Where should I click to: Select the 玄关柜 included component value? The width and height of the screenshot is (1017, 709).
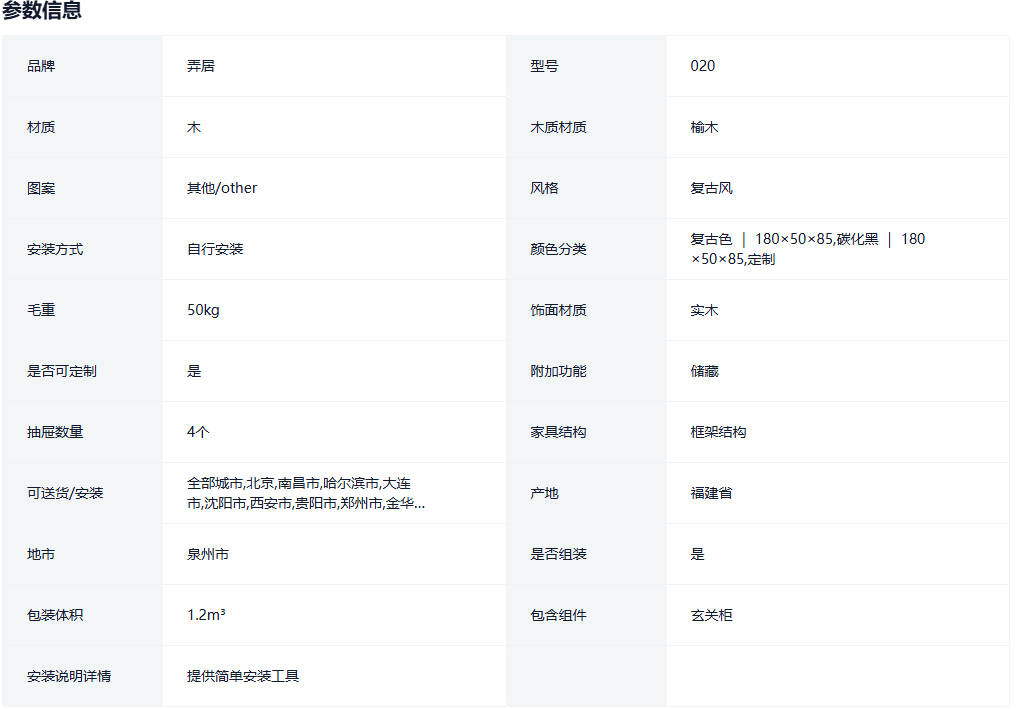[711, 615]
